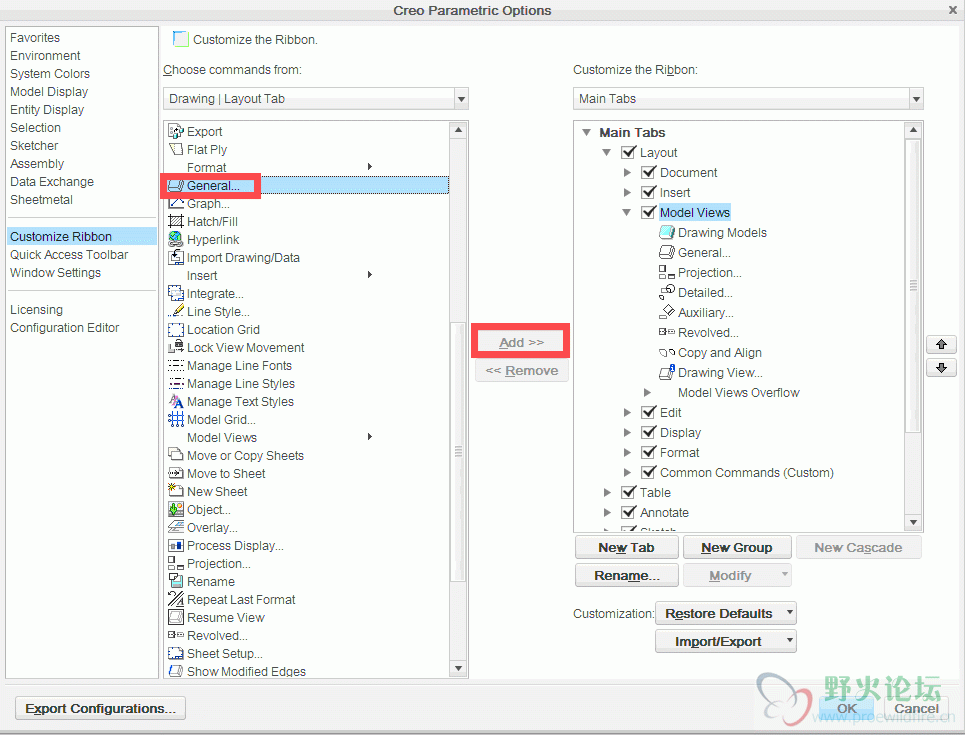Screen dimensions: 965x735
Task: Select the Import Drawing/Data icon
Action: click(176, 257)
